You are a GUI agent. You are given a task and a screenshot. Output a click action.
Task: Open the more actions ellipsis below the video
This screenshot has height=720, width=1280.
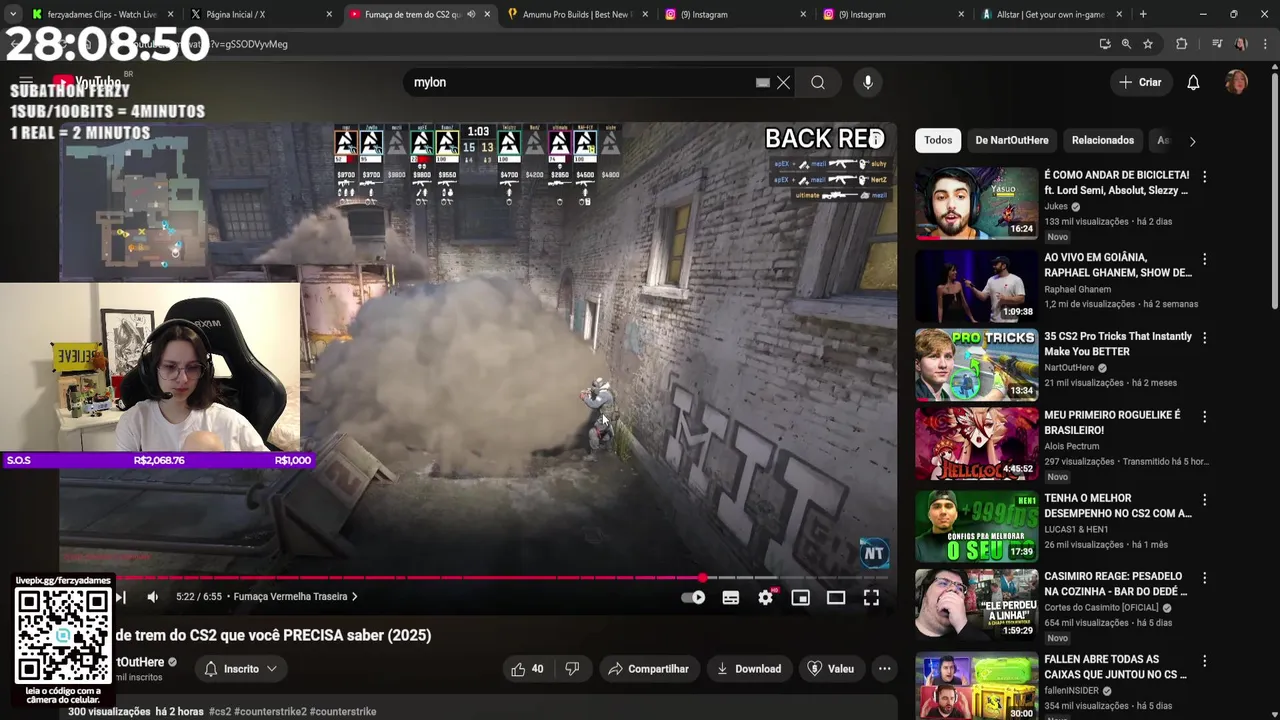tap(884, 669)
